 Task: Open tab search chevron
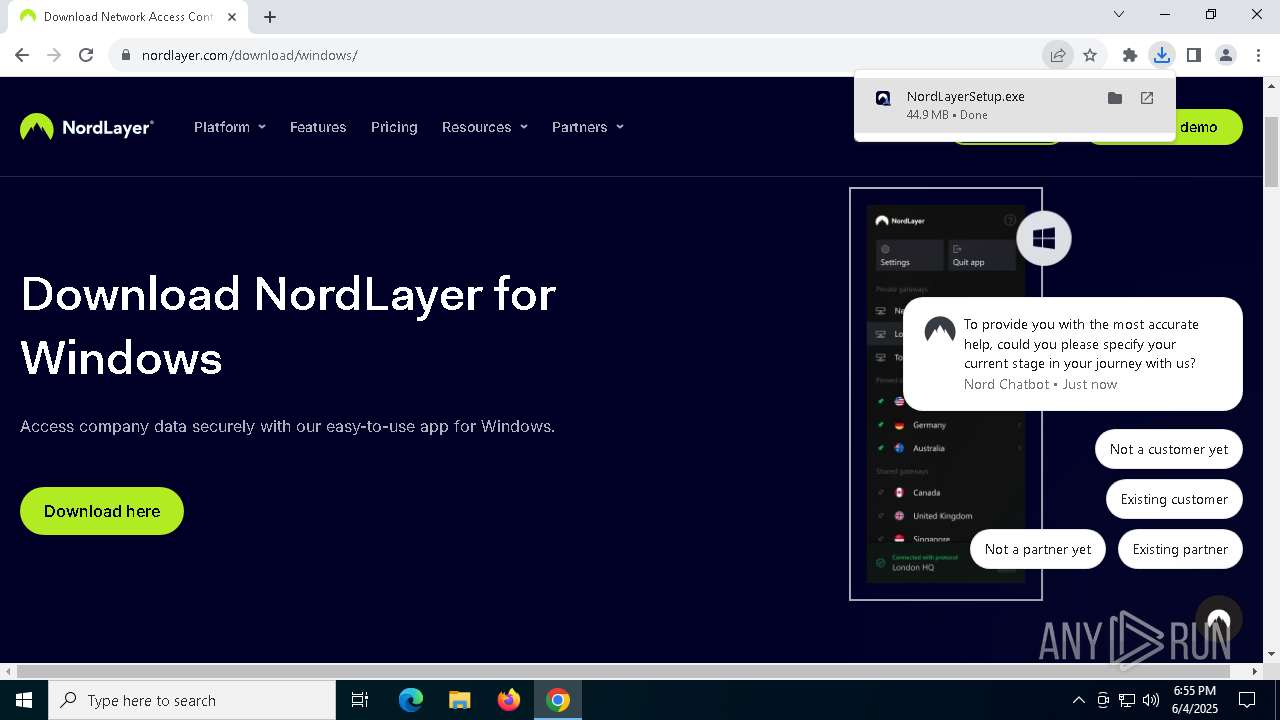point(1119,14)
